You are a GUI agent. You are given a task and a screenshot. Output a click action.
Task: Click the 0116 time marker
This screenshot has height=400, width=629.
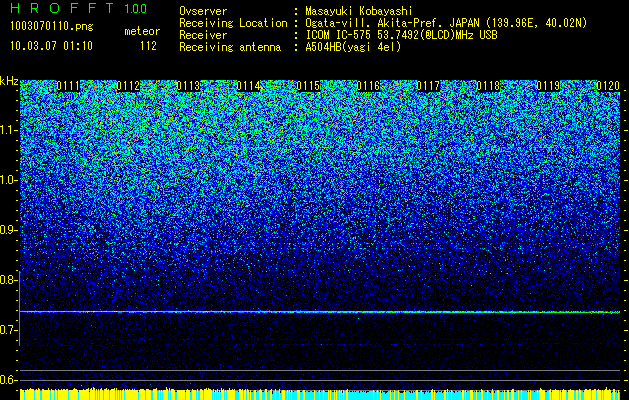click(x=368, y=86)
